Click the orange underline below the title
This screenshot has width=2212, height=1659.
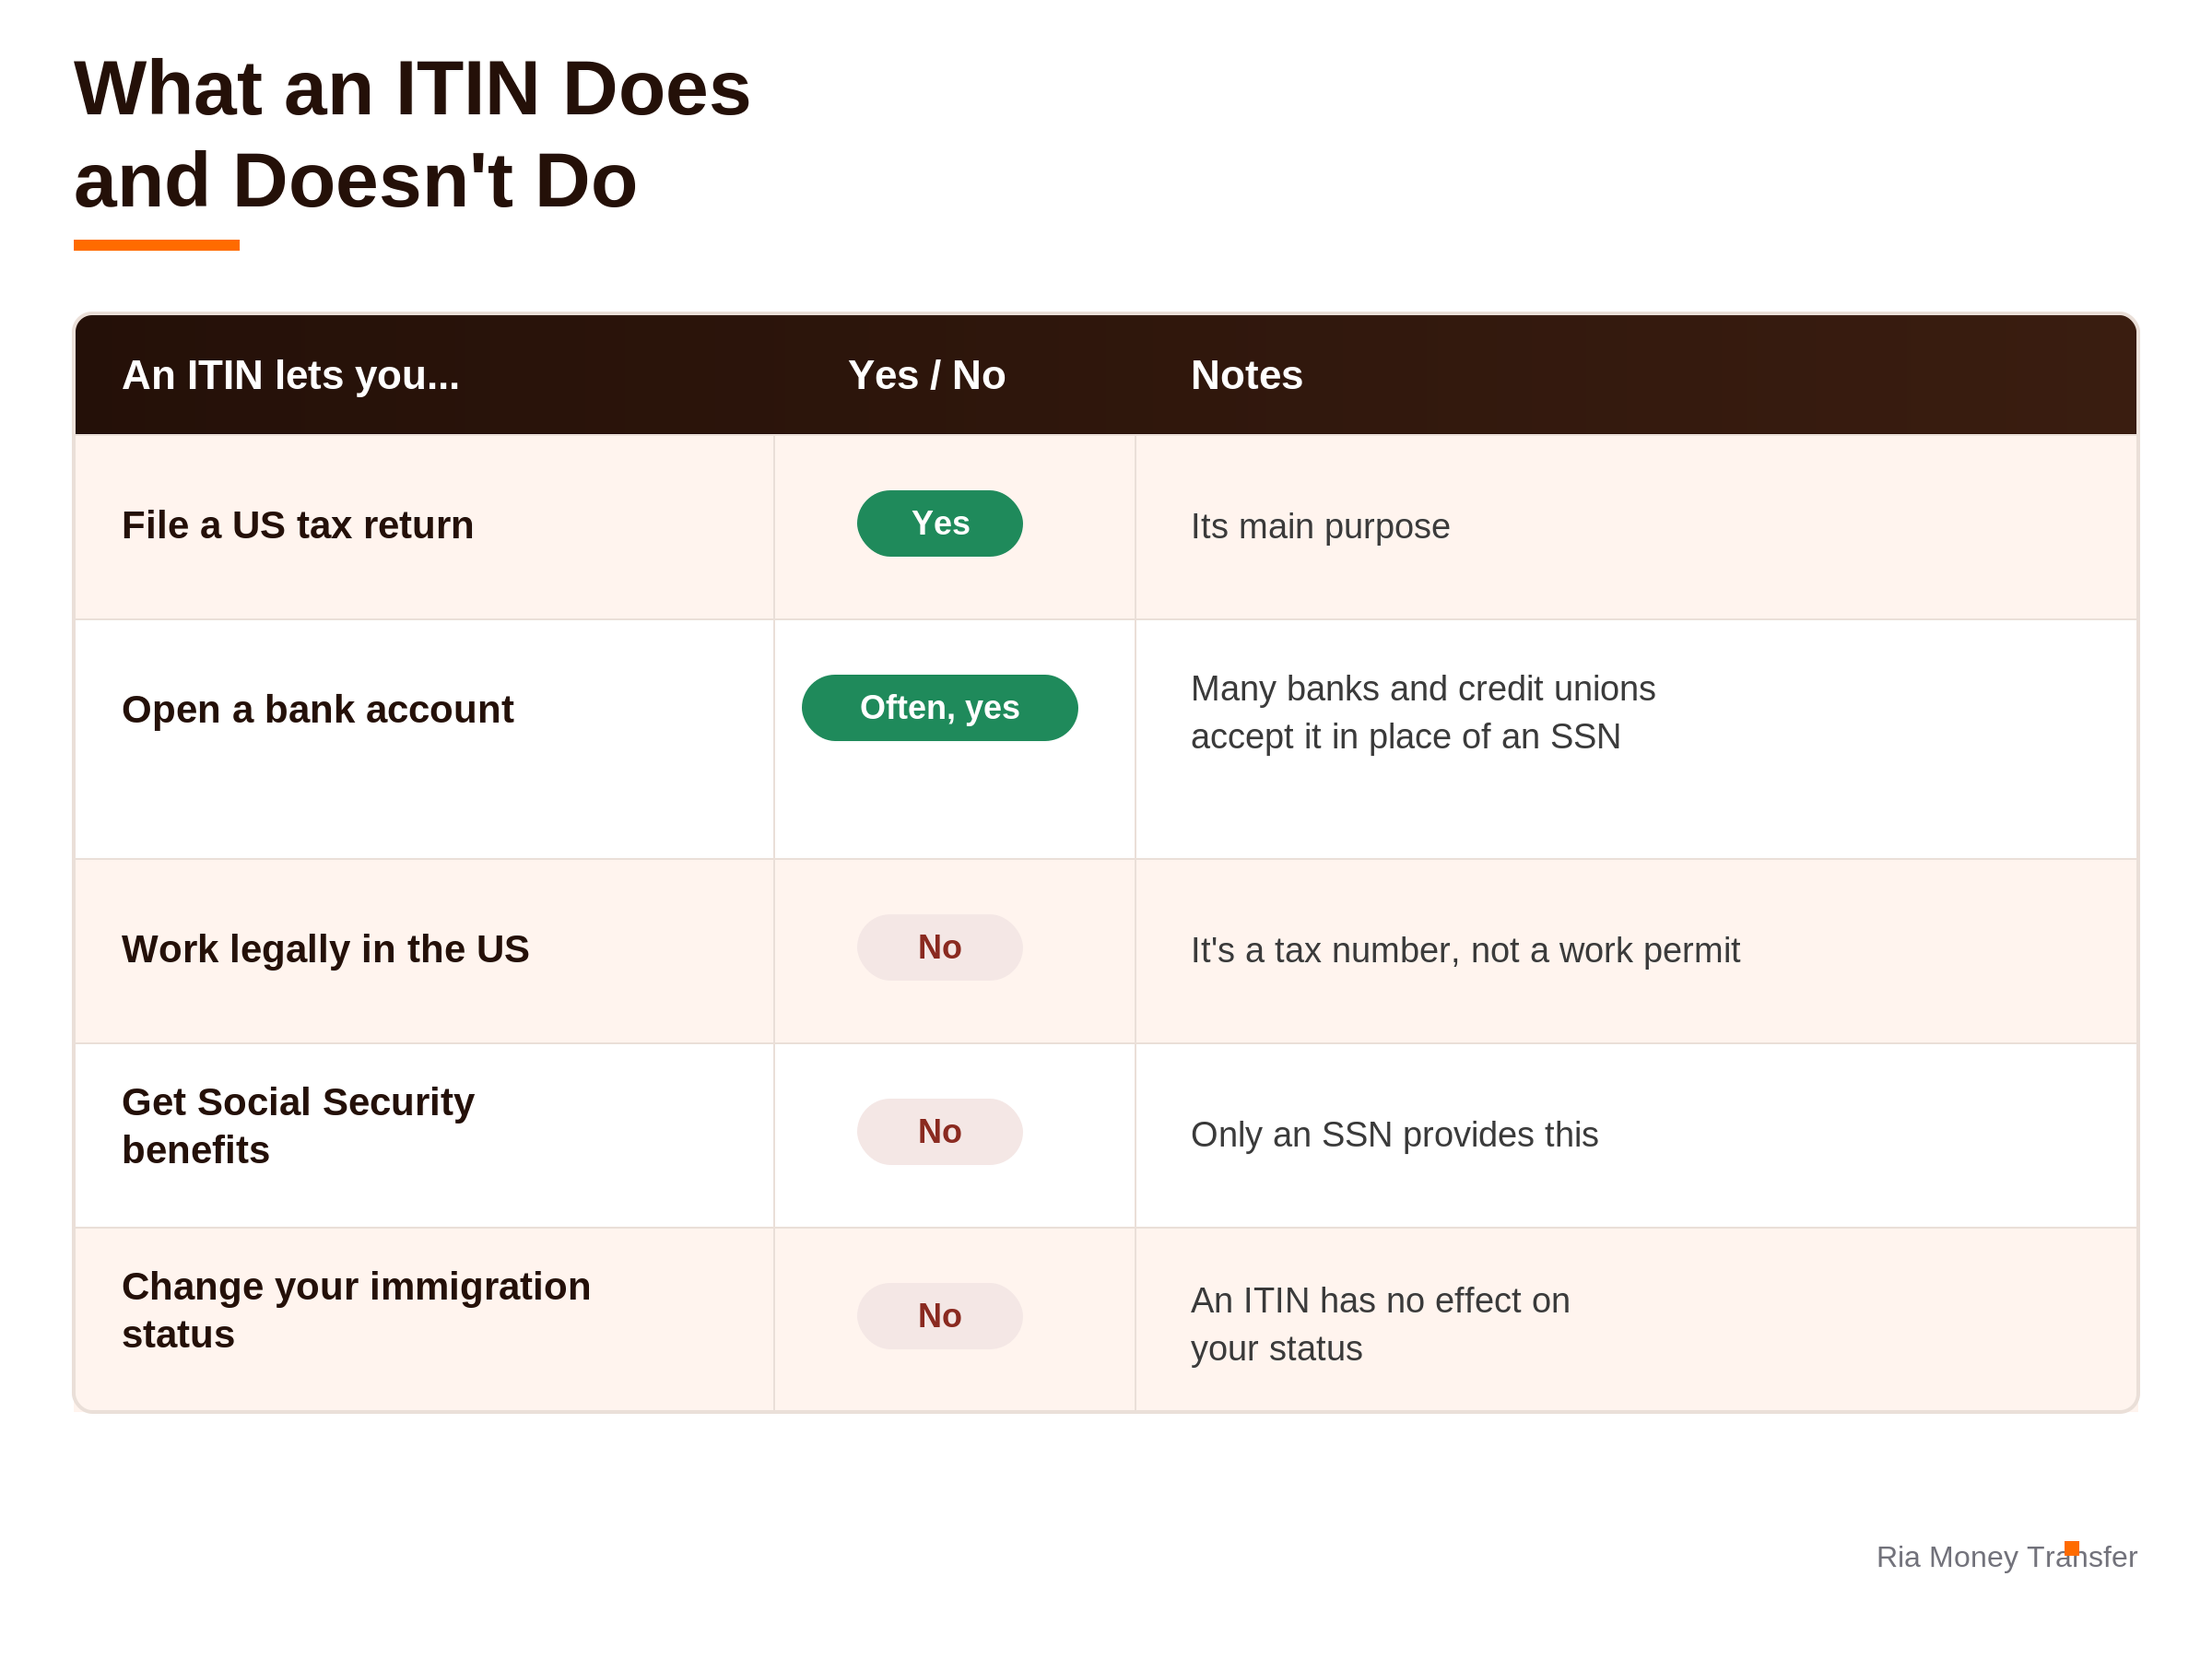coord(156,245)
